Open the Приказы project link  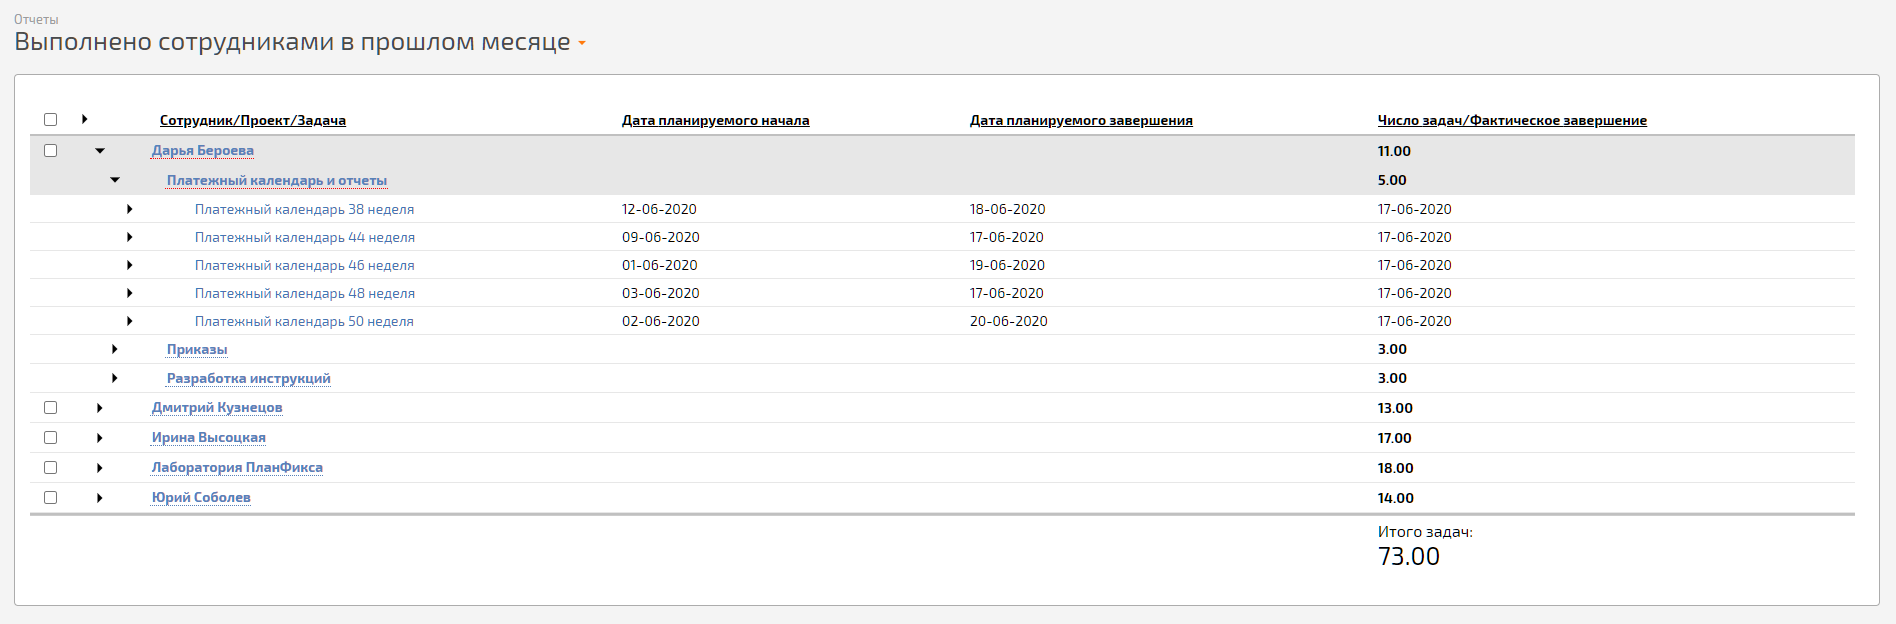[197, 350]
